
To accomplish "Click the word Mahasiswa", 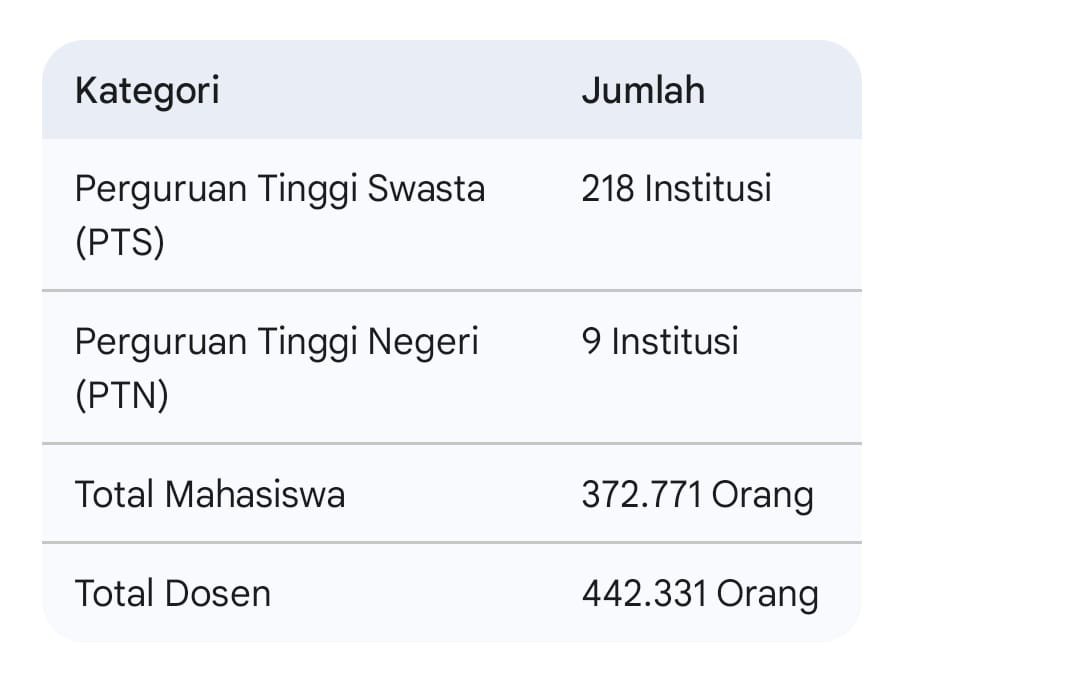I will (255, 494).
